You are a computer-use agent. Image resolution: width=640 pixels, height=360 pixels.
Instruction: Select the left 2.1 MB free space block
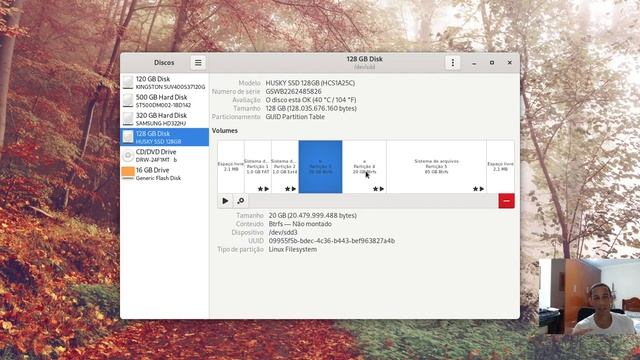coord(231,167)
